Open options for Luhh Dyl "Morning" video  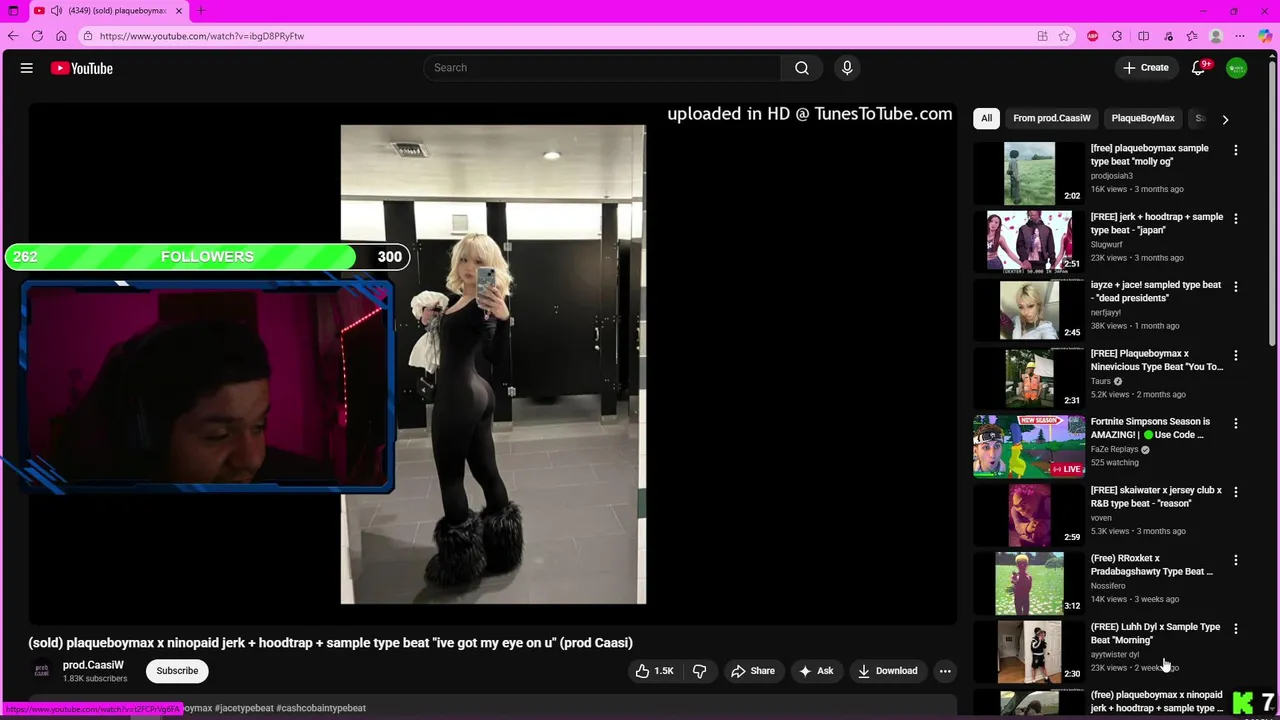tap(1235, 629)
